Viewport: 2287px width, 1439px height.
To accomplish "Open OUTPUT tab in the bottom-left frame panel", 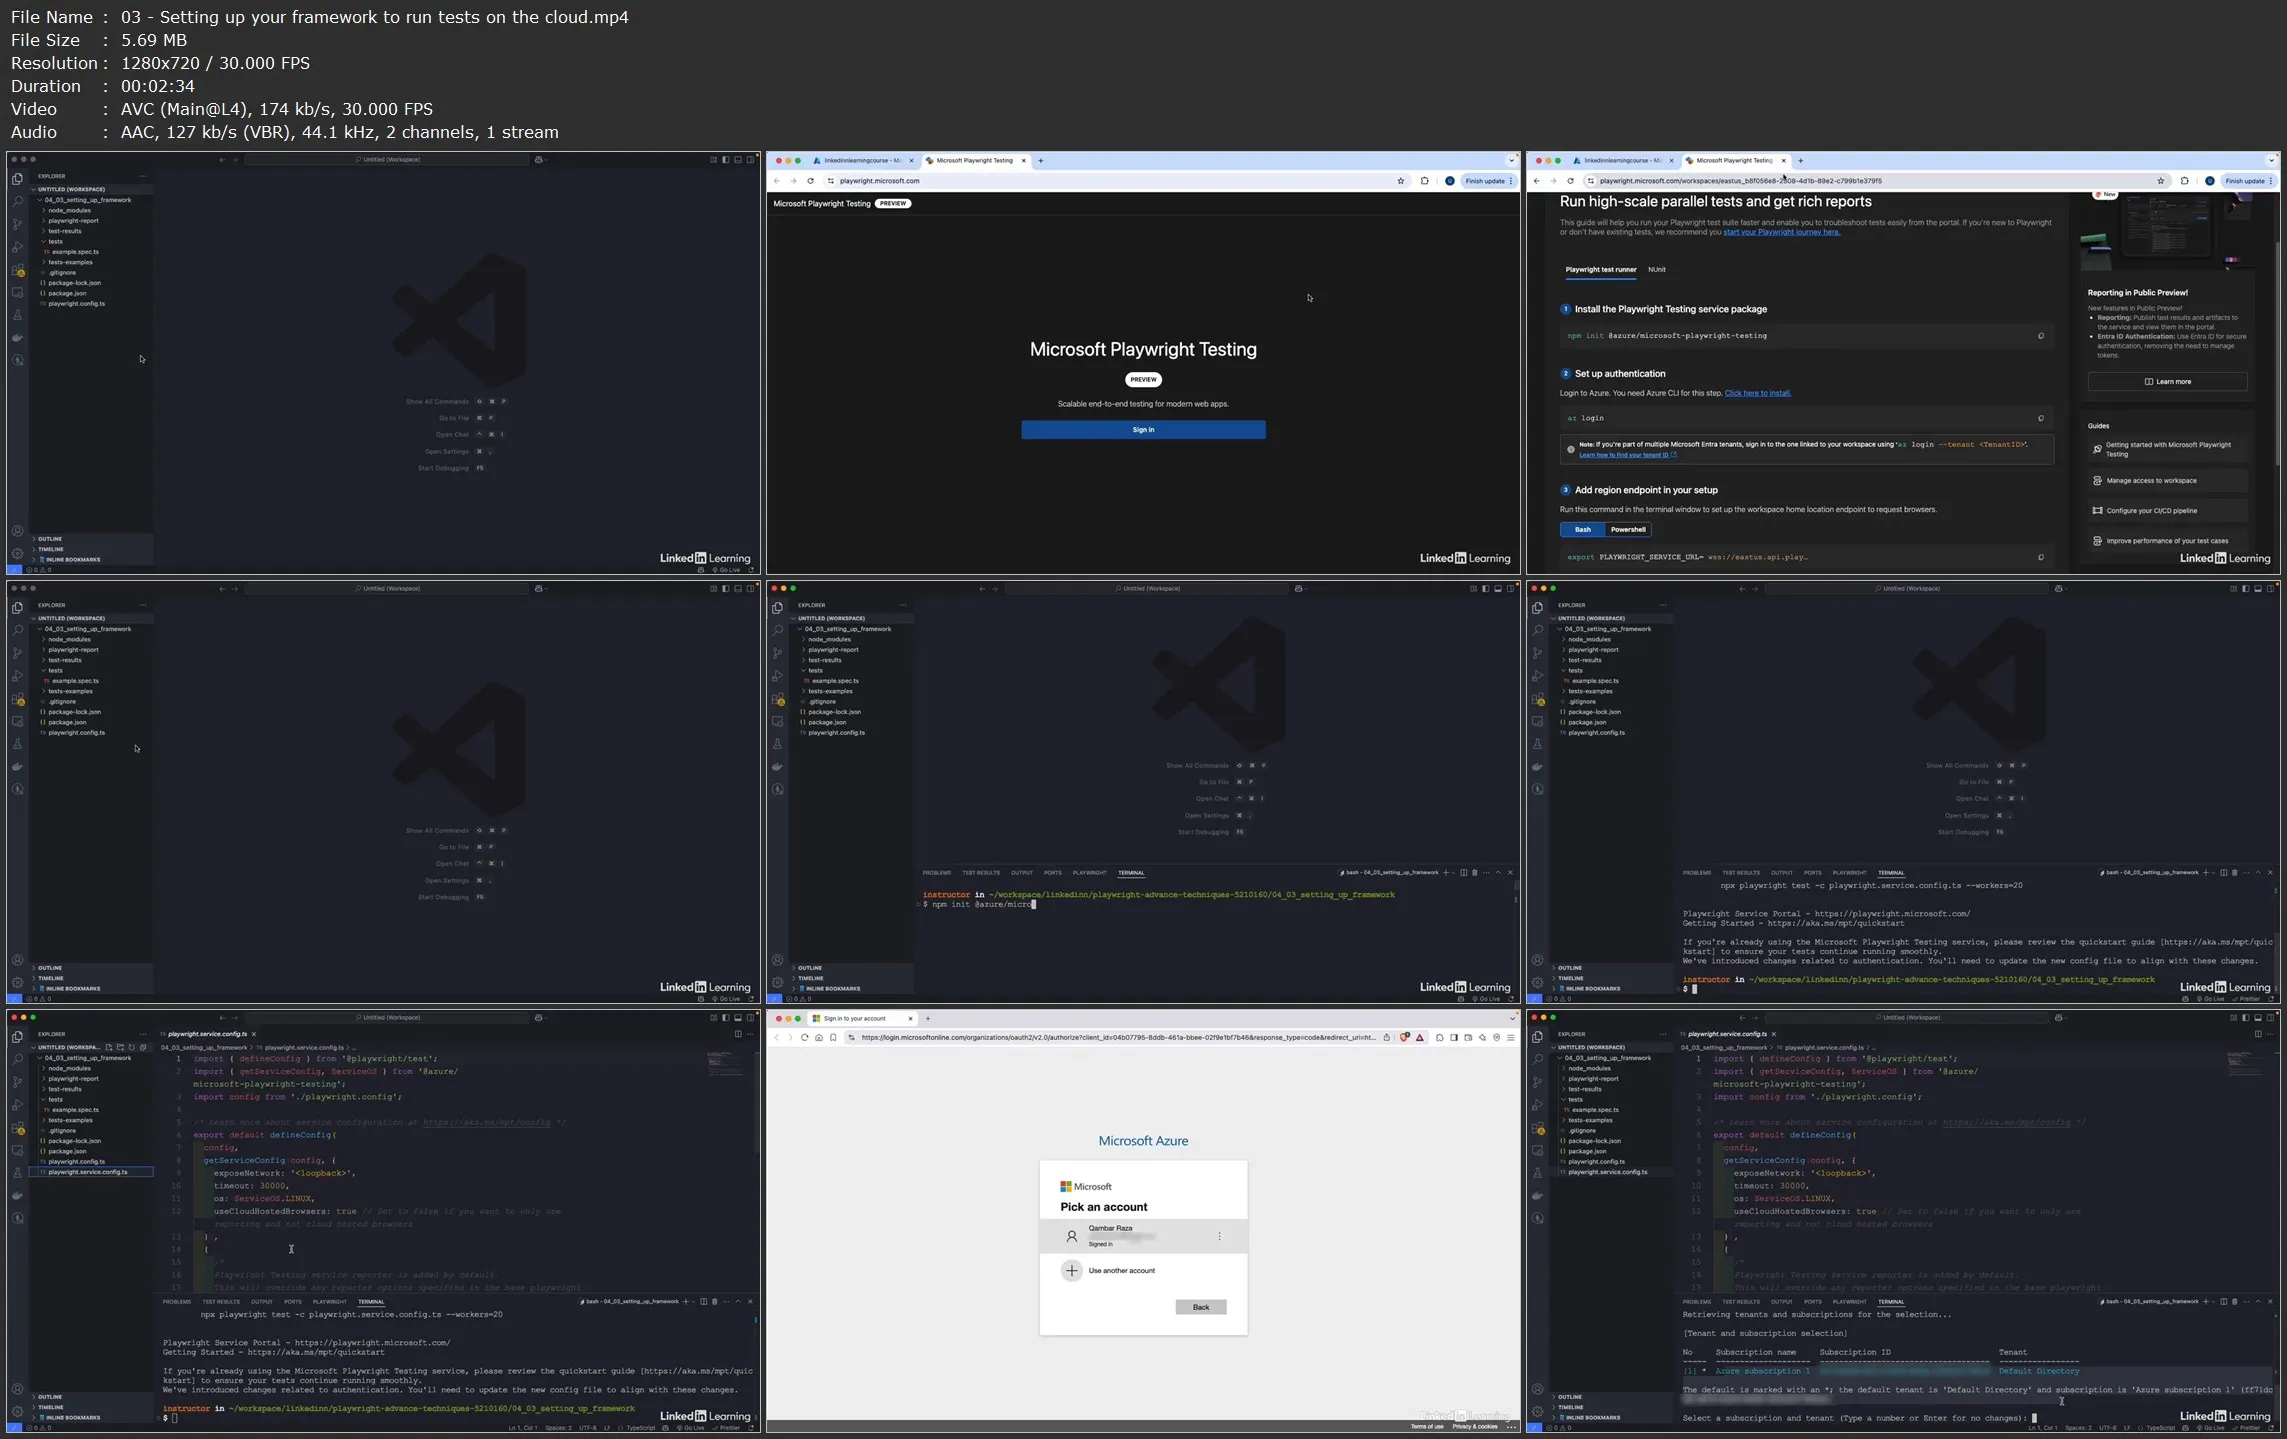I will [x=262, y=1302].
